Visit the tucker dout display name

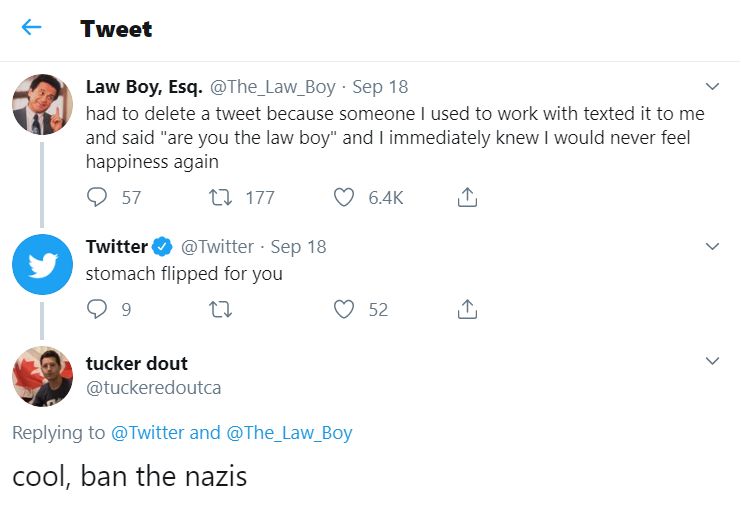(x=137, y=363)
